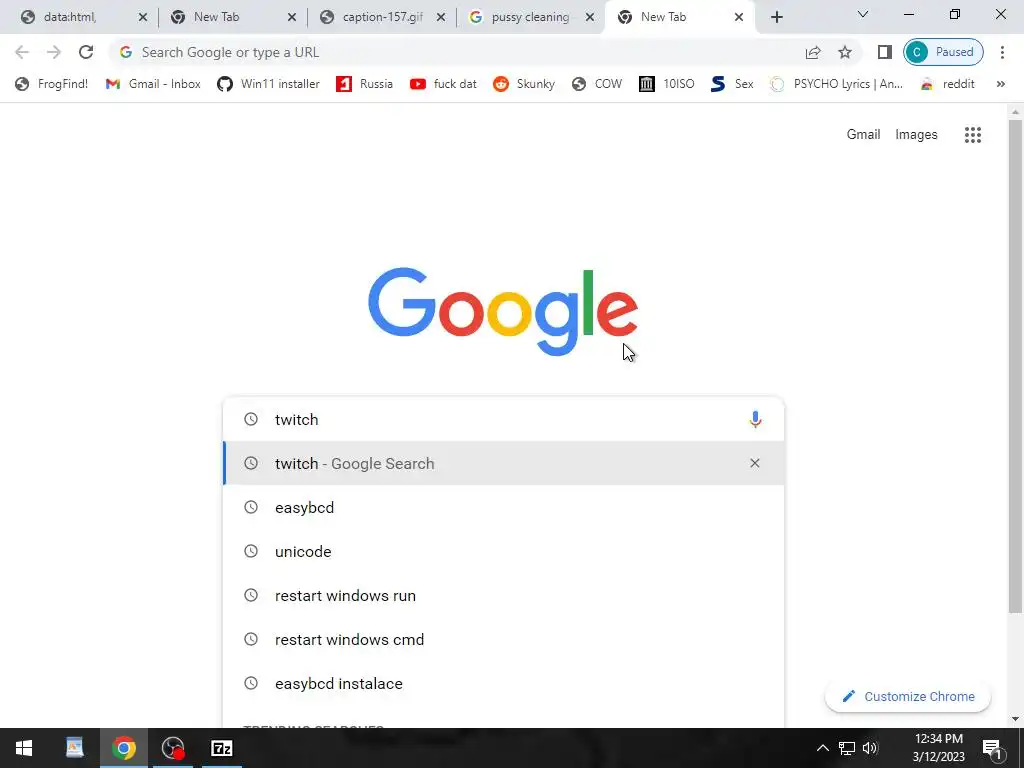Screen dimensions: 1024x768
Task: Show more bookmarks with the double chevron
Action: click(x=1000, y=84)
